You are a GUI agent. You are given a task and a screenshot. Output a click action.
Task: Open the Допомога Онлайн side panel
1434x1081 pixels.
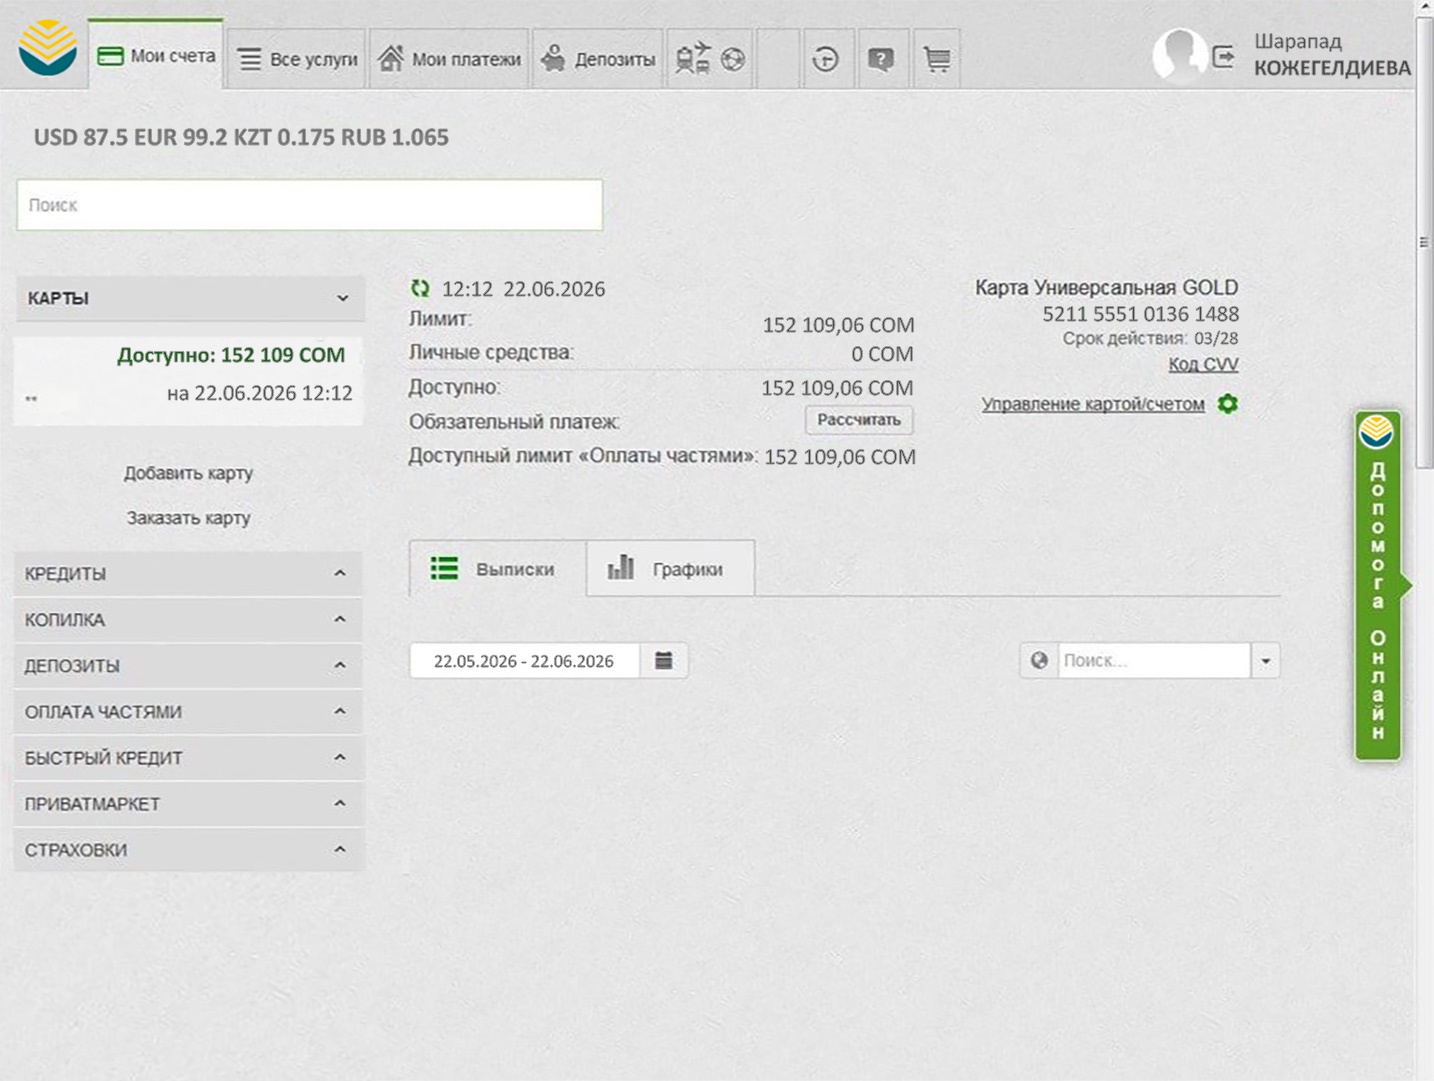tap(1379, 586)
